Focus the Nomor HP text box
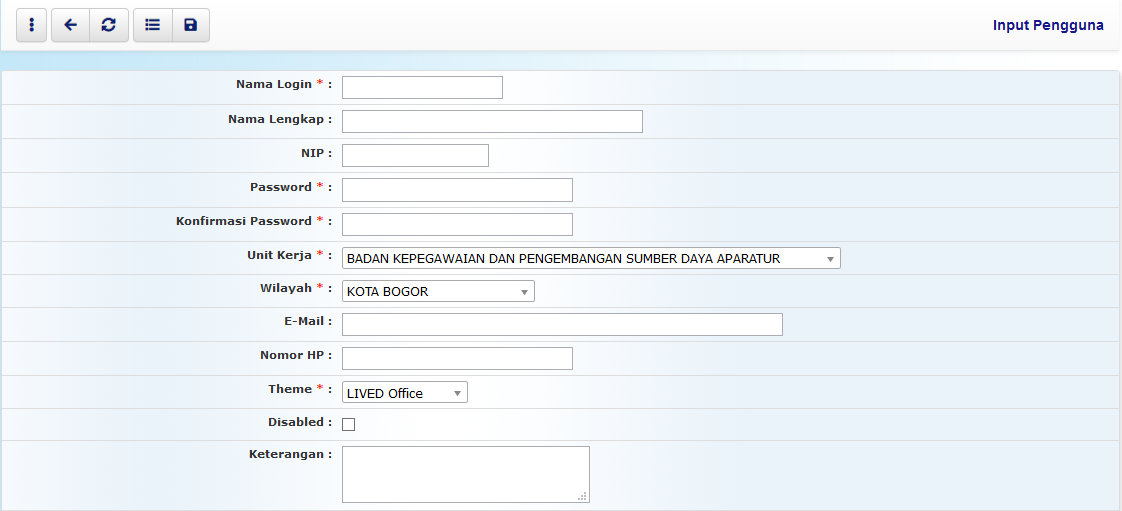Image resolution: width=1122 pixels, height=511 pixels. [457, 359]
